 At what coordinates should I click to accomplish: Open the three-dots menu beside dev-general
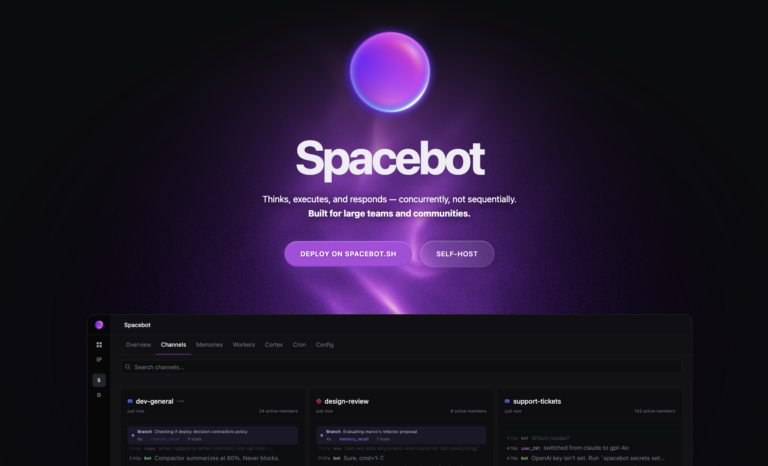[x=180, y=401]
